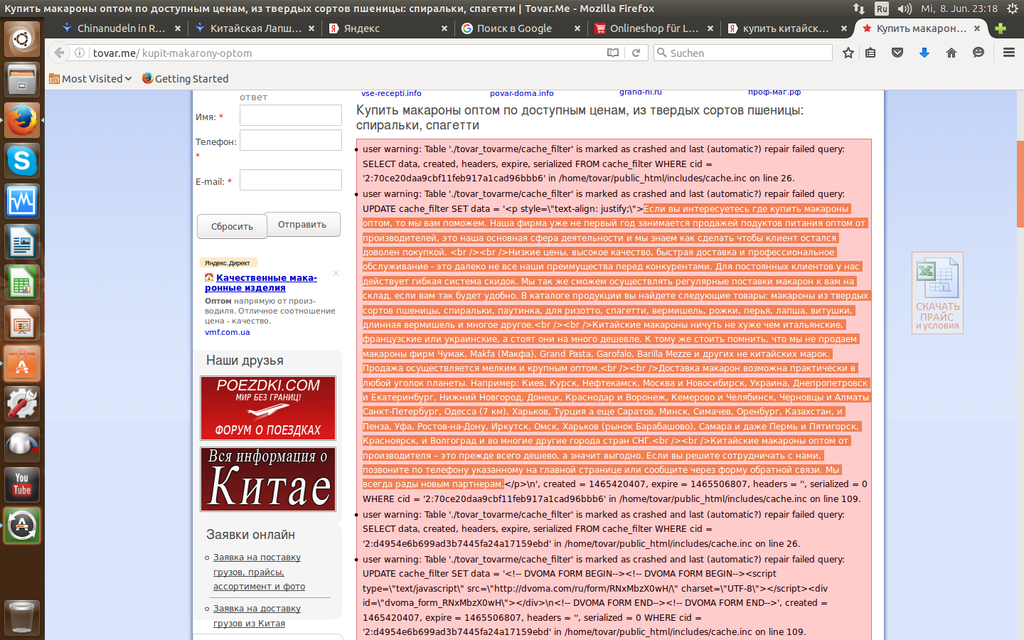Screen dimensions: 1024x640
Task: Open LibreOffice Writer from launcher
Action: coord(22,242)
